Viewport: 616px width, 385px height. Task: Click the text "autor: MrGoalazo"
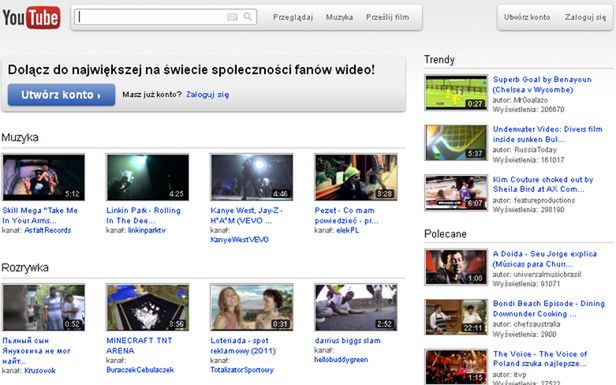pyautogui.click(x=520, y=100)
